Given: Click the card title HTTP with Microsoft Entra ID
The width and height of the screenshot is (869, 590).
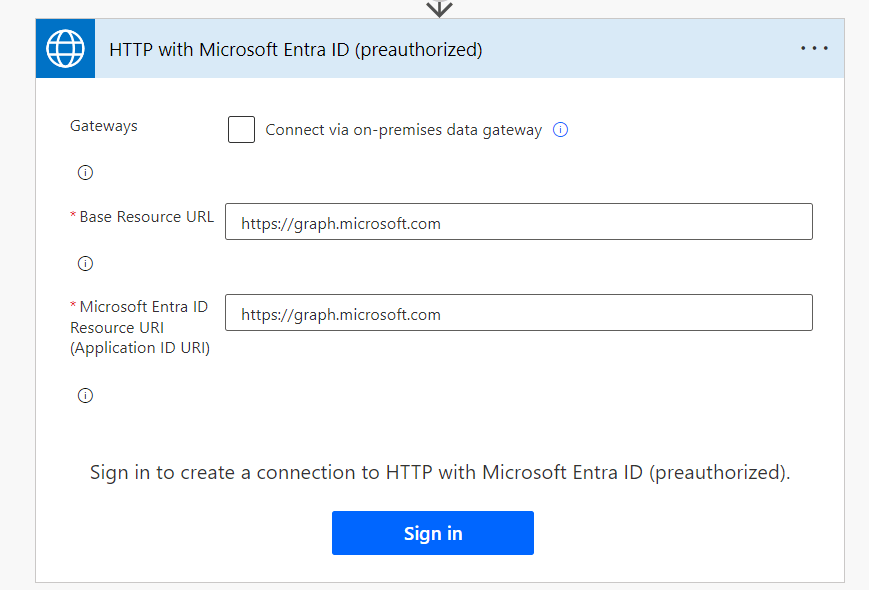Looking at the screenshot, I should click(x=295, y=50).
